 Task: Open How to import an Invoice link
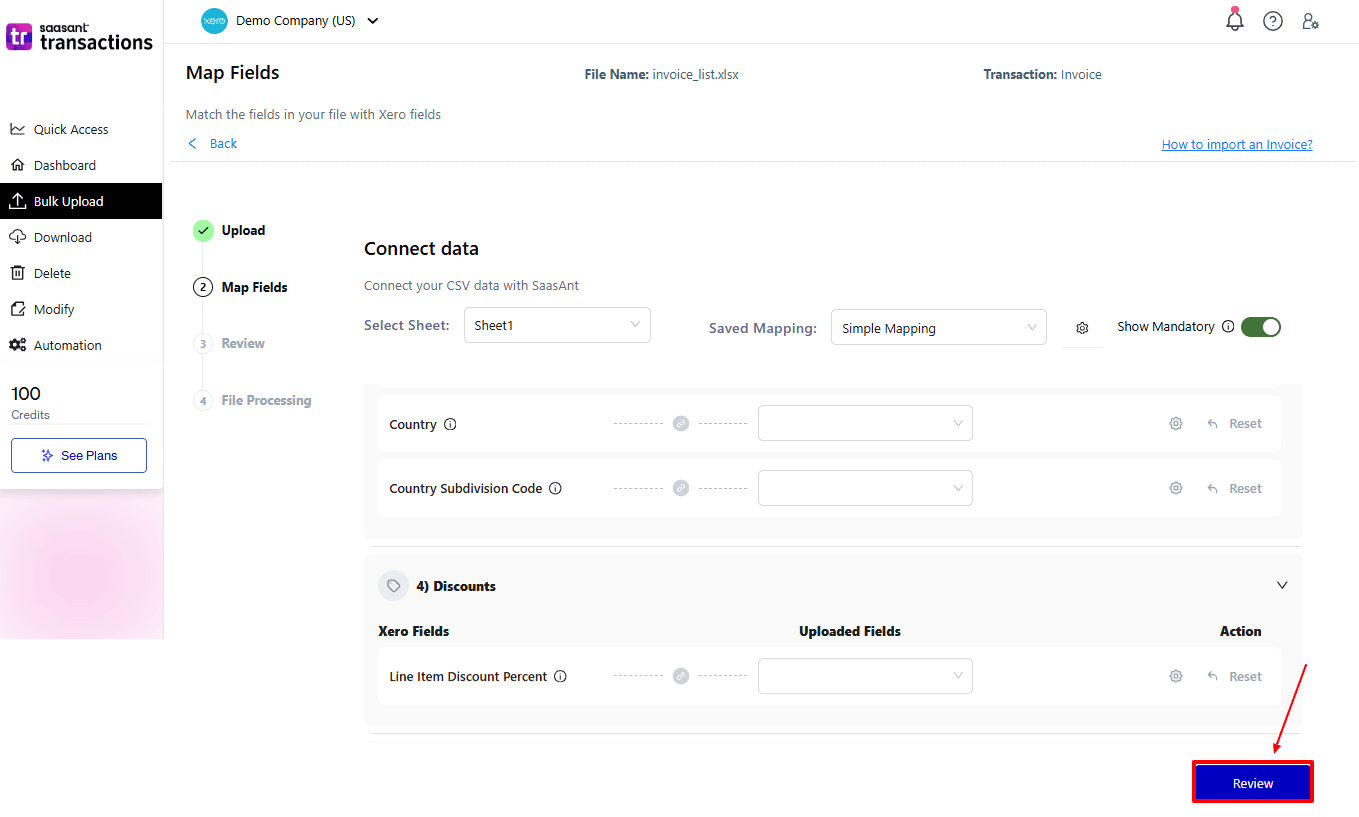pyautogui.click(x=1236, y=145)
